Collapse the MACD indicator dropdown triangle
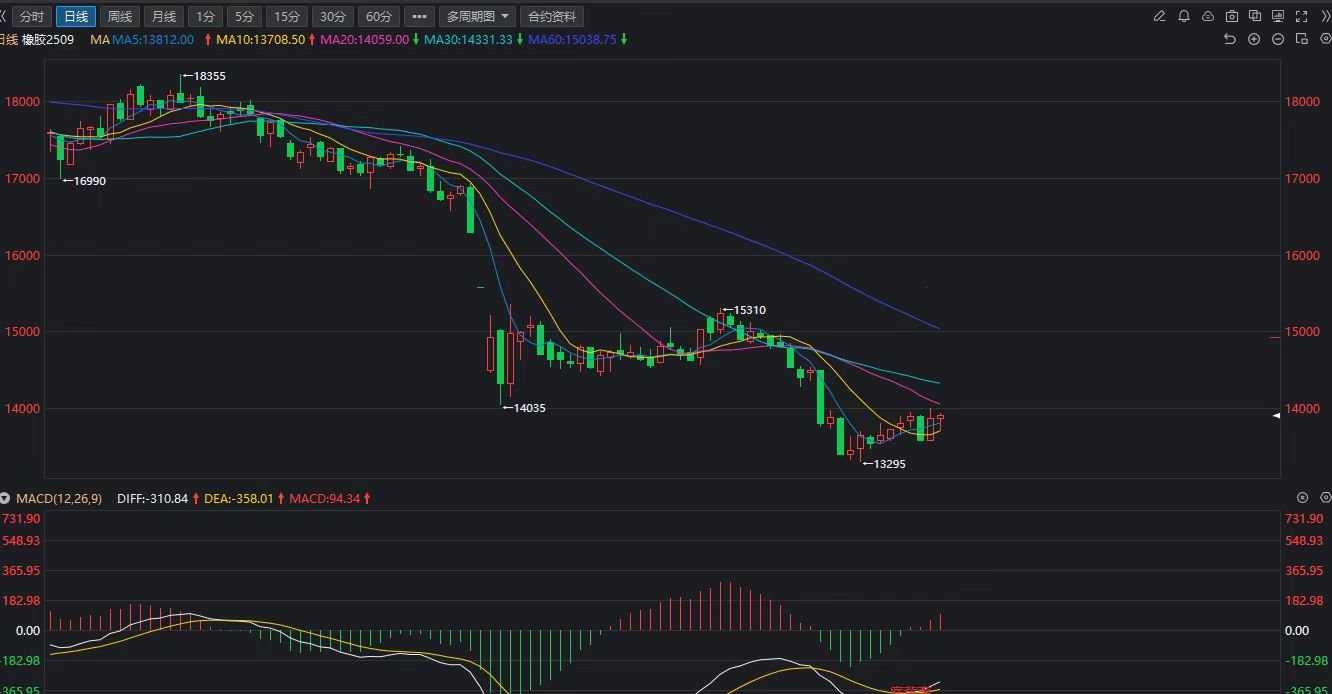The width and height of the screenshot is (1332, 694). click(5, 498)
